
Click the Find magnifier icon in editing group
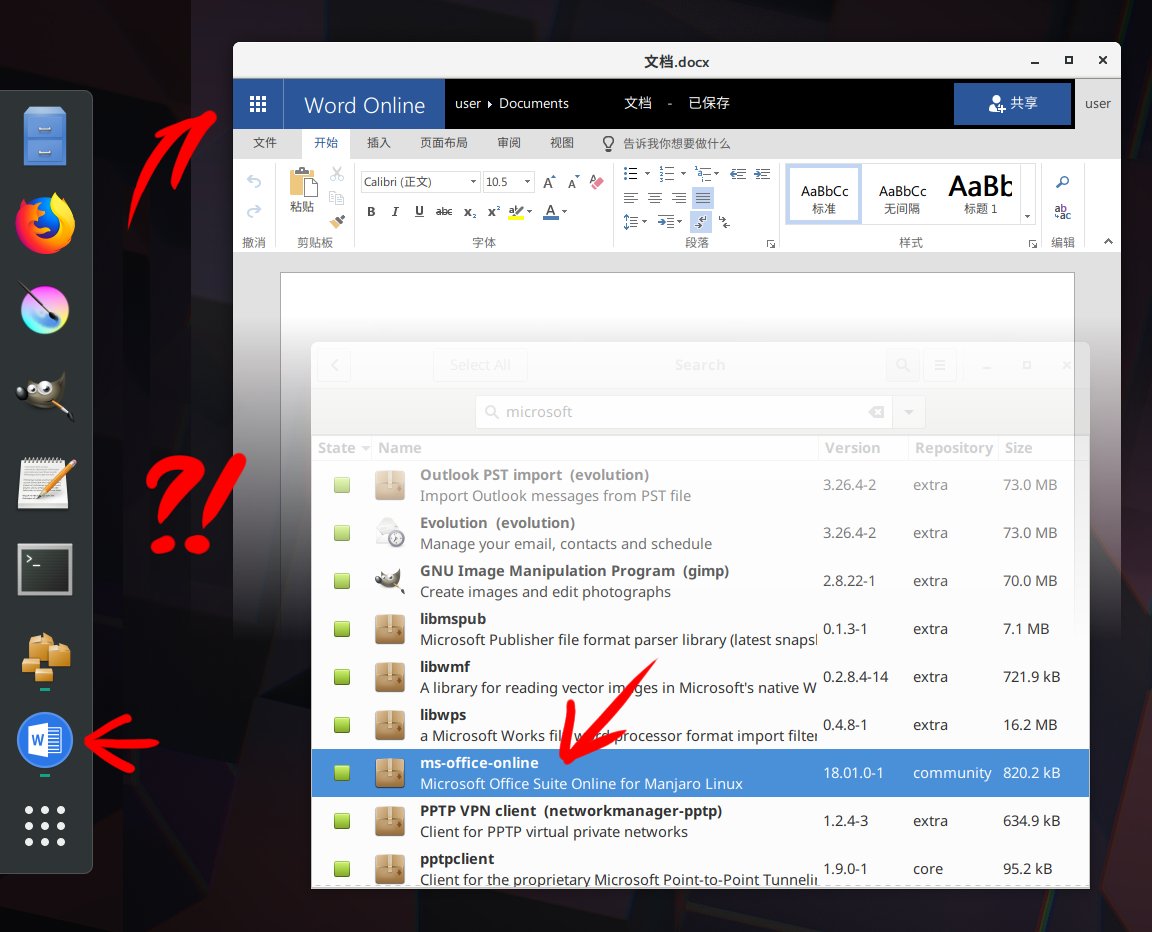(x=1062, y=182)
